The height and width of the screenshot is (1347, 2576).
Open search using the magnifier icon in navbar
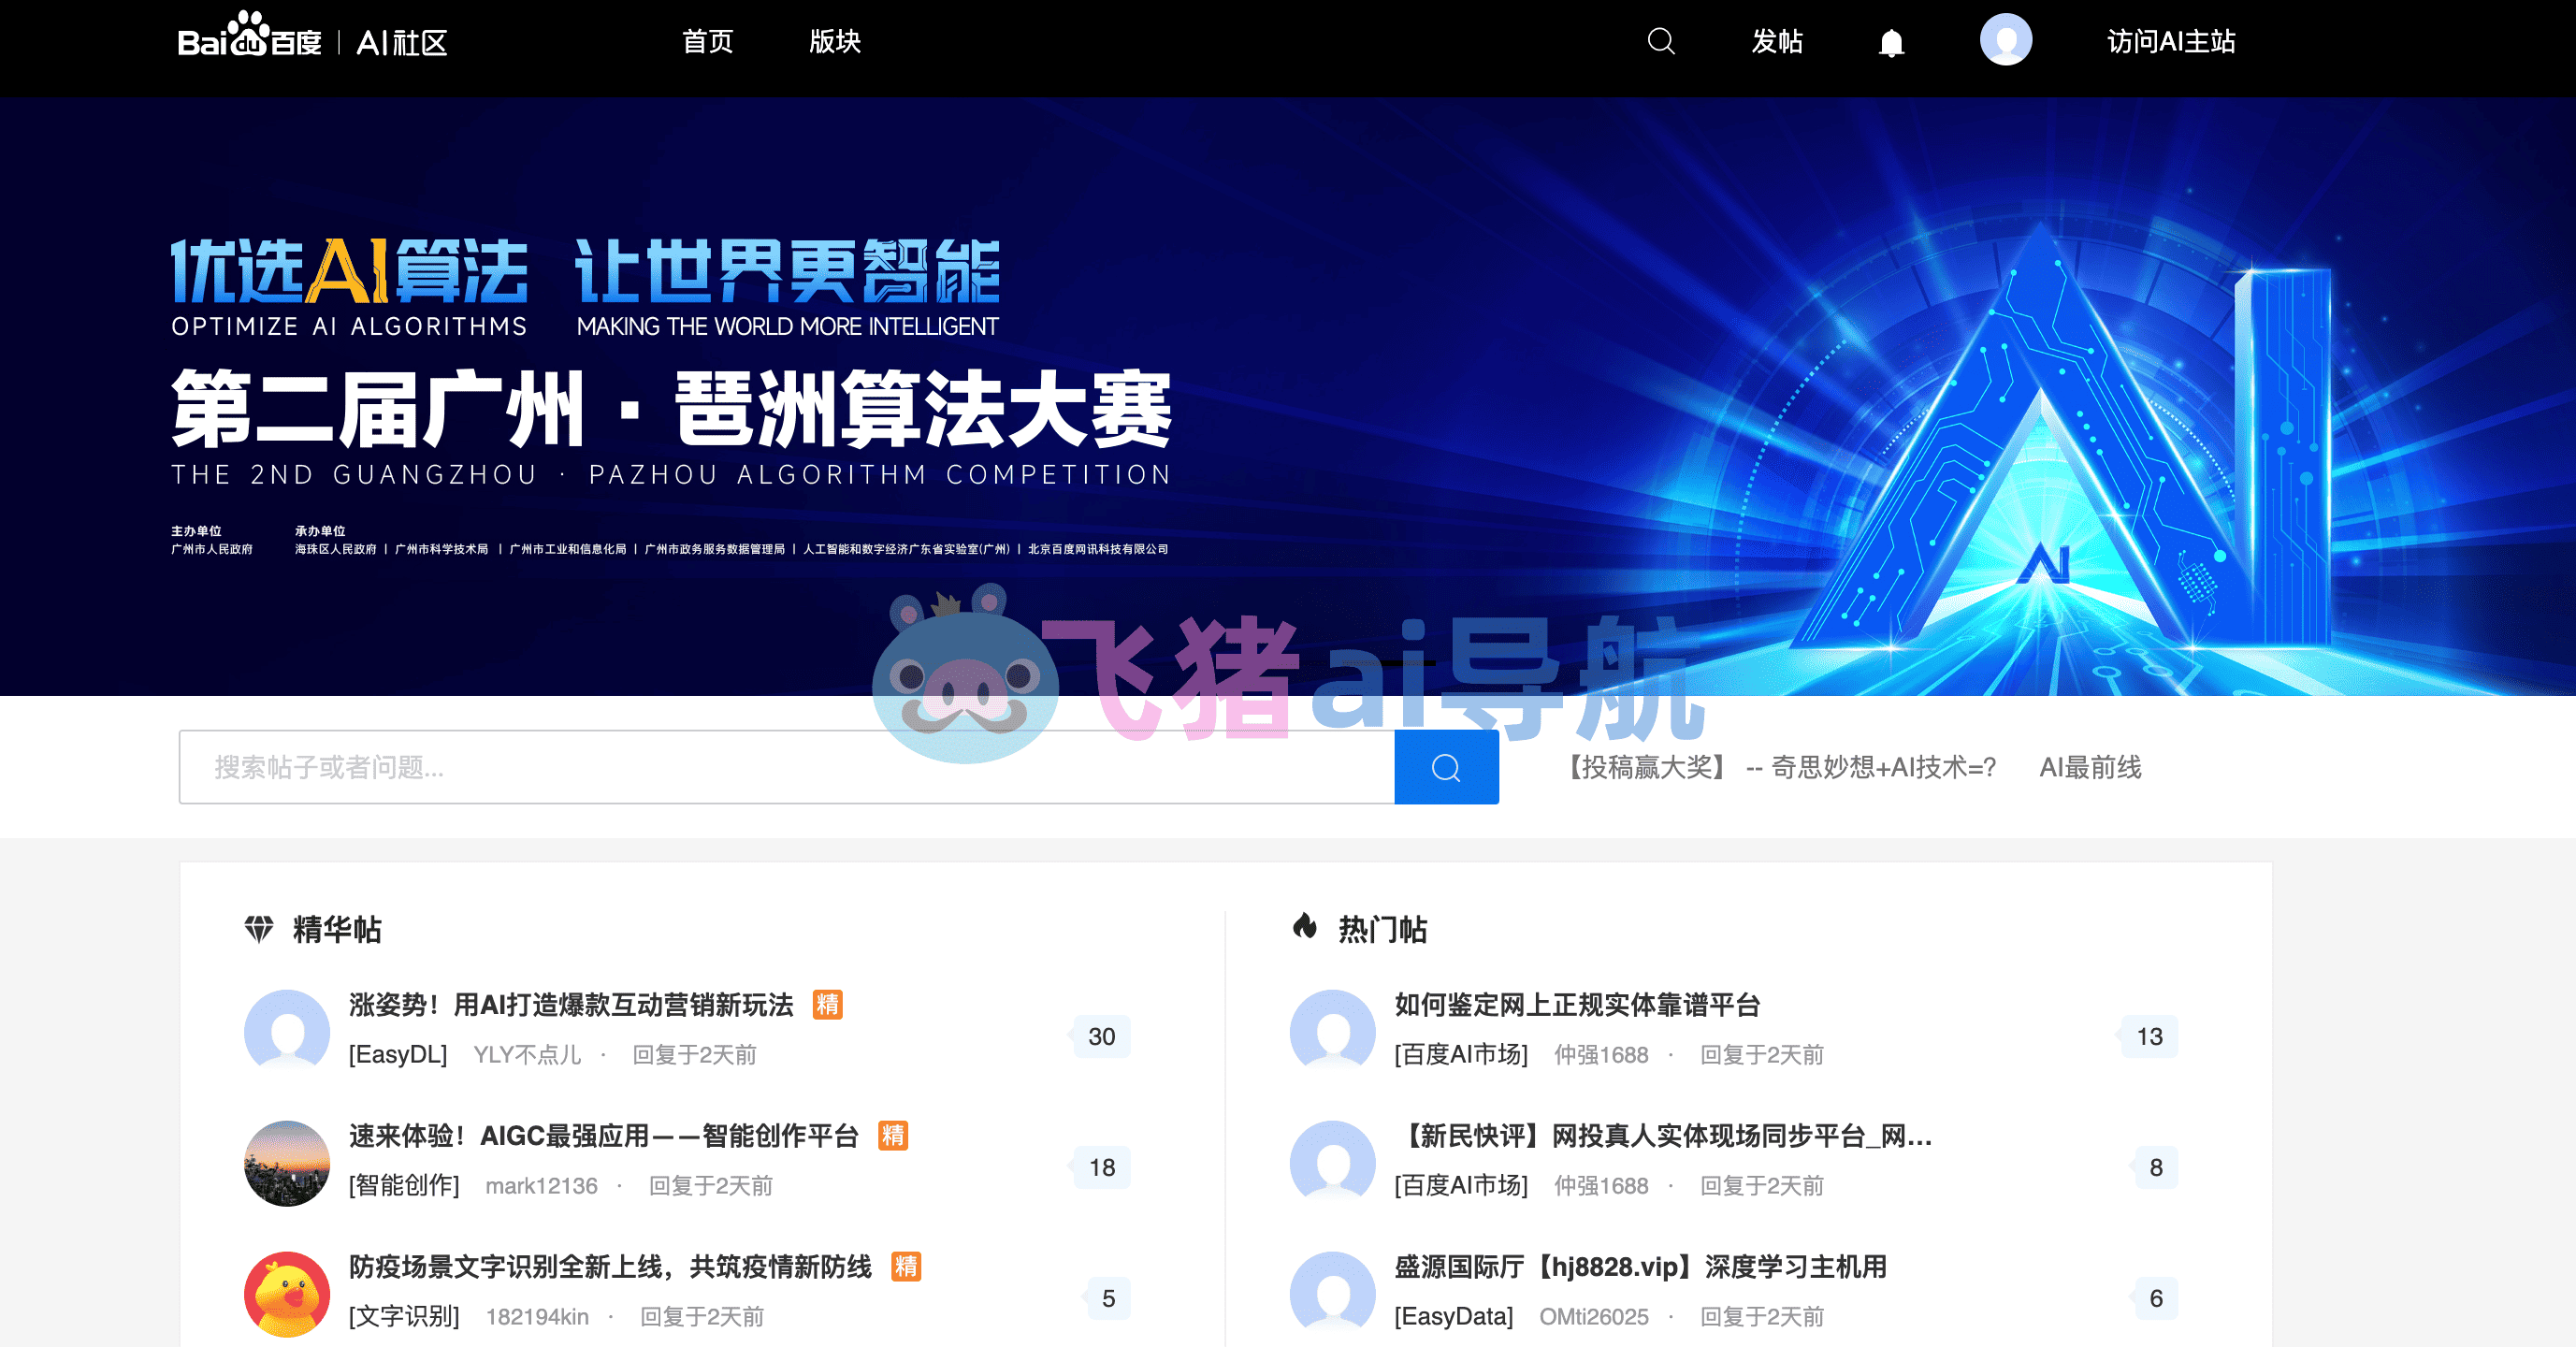click(1660, 41)
